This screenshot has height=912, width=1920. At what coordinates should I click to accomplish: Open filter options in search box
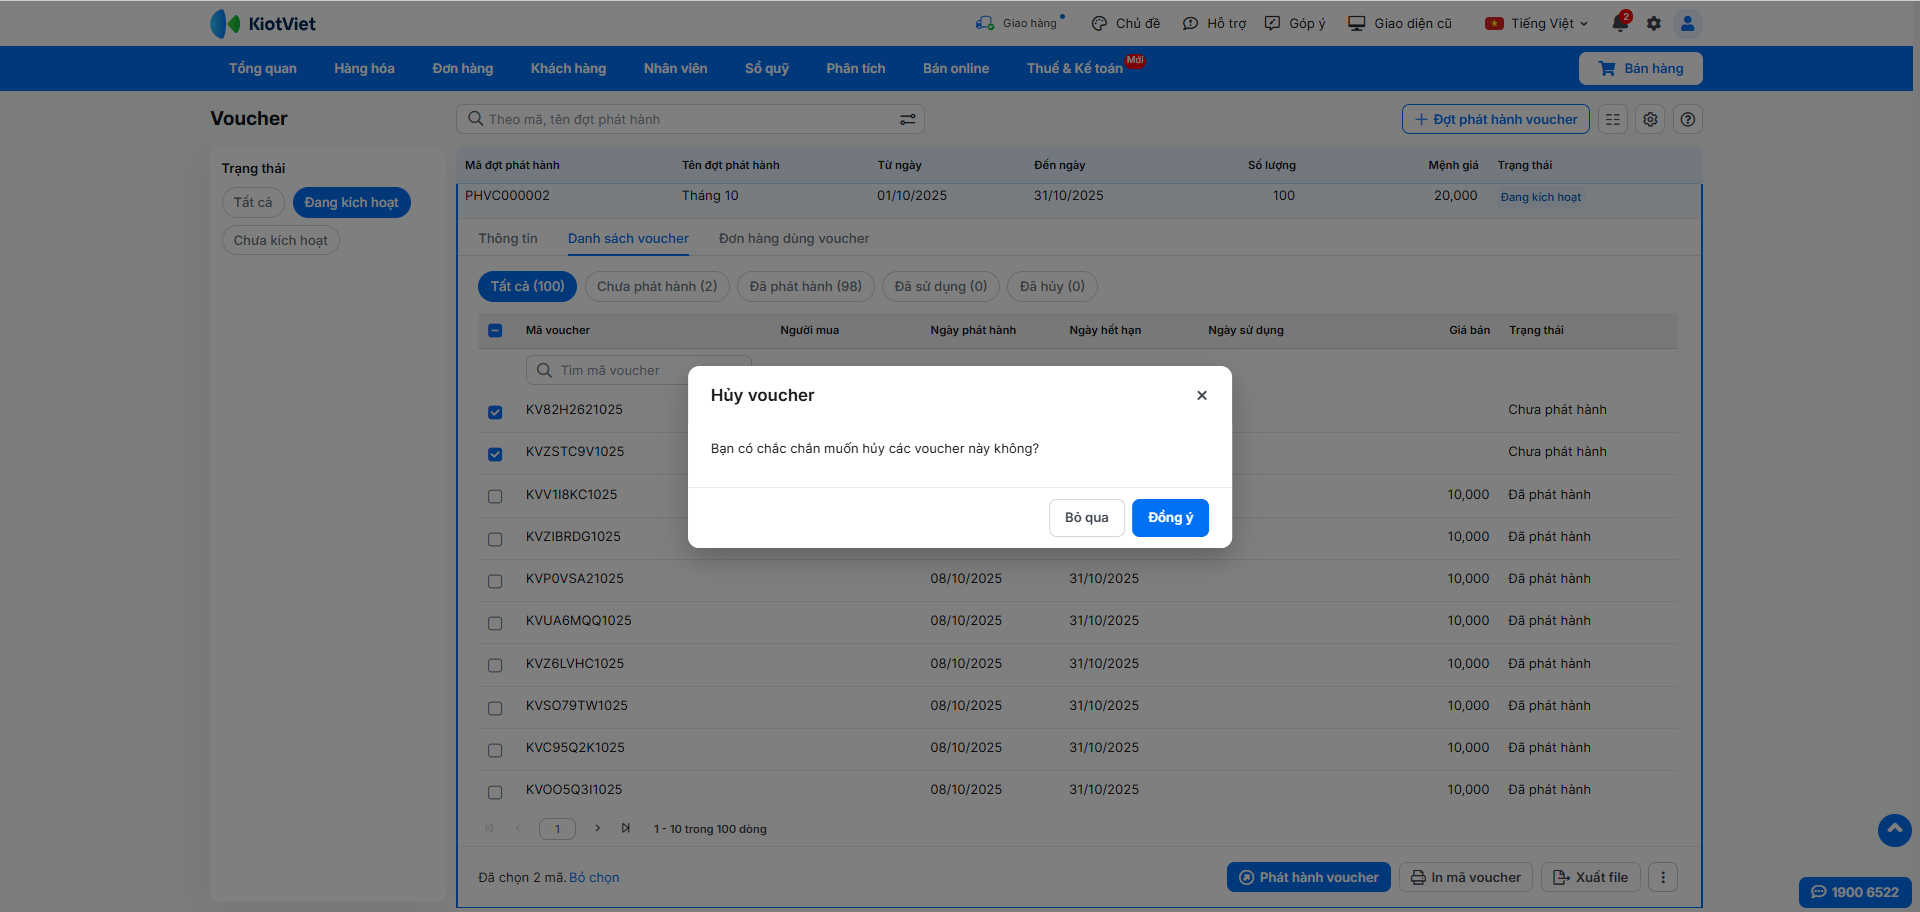[x=908, y=119]
